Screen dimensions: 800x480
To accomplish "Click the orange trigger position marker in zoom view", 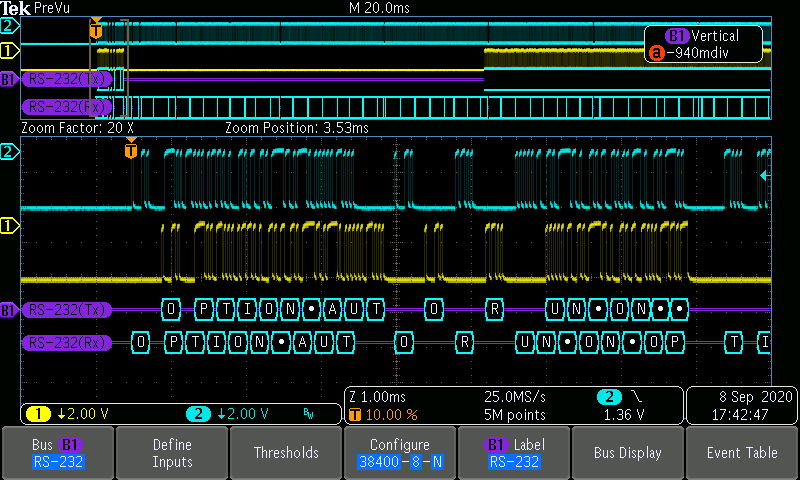I will point(131,151).
